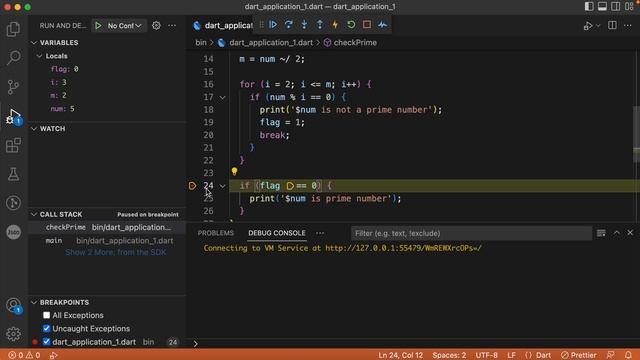The image size is (640, 360).
Task: Toggle All Exceptions breakpoint checkbox
Action: tap(47, 315)
